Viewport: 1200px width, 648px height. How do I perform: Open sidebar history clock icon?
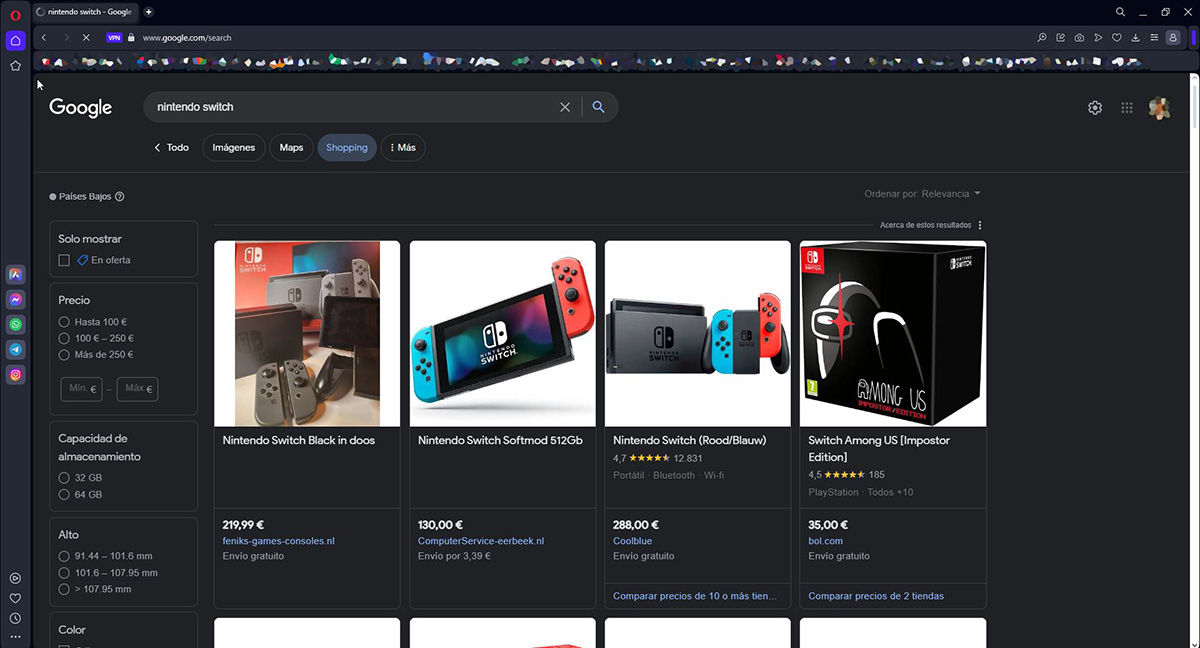click(x=15, y=618)
